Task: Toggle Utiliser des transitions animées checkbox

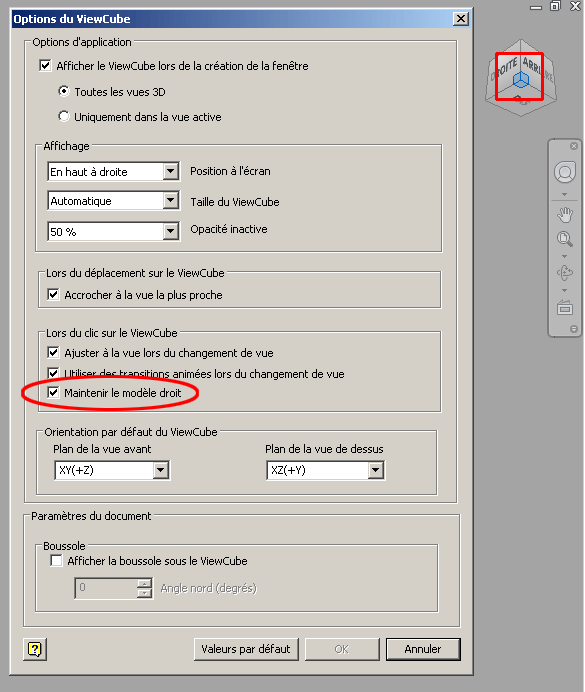Action: [53, 373]
